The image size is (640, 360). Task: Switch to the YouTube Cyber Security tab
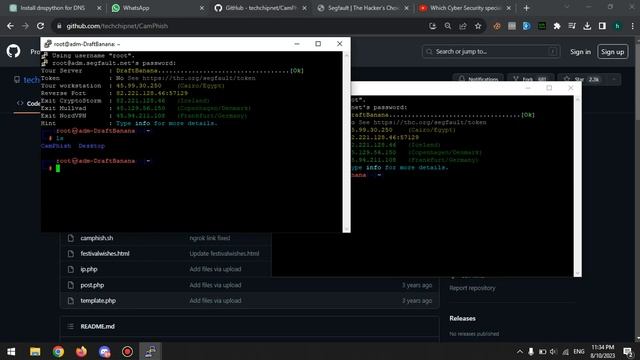point(465,8)
